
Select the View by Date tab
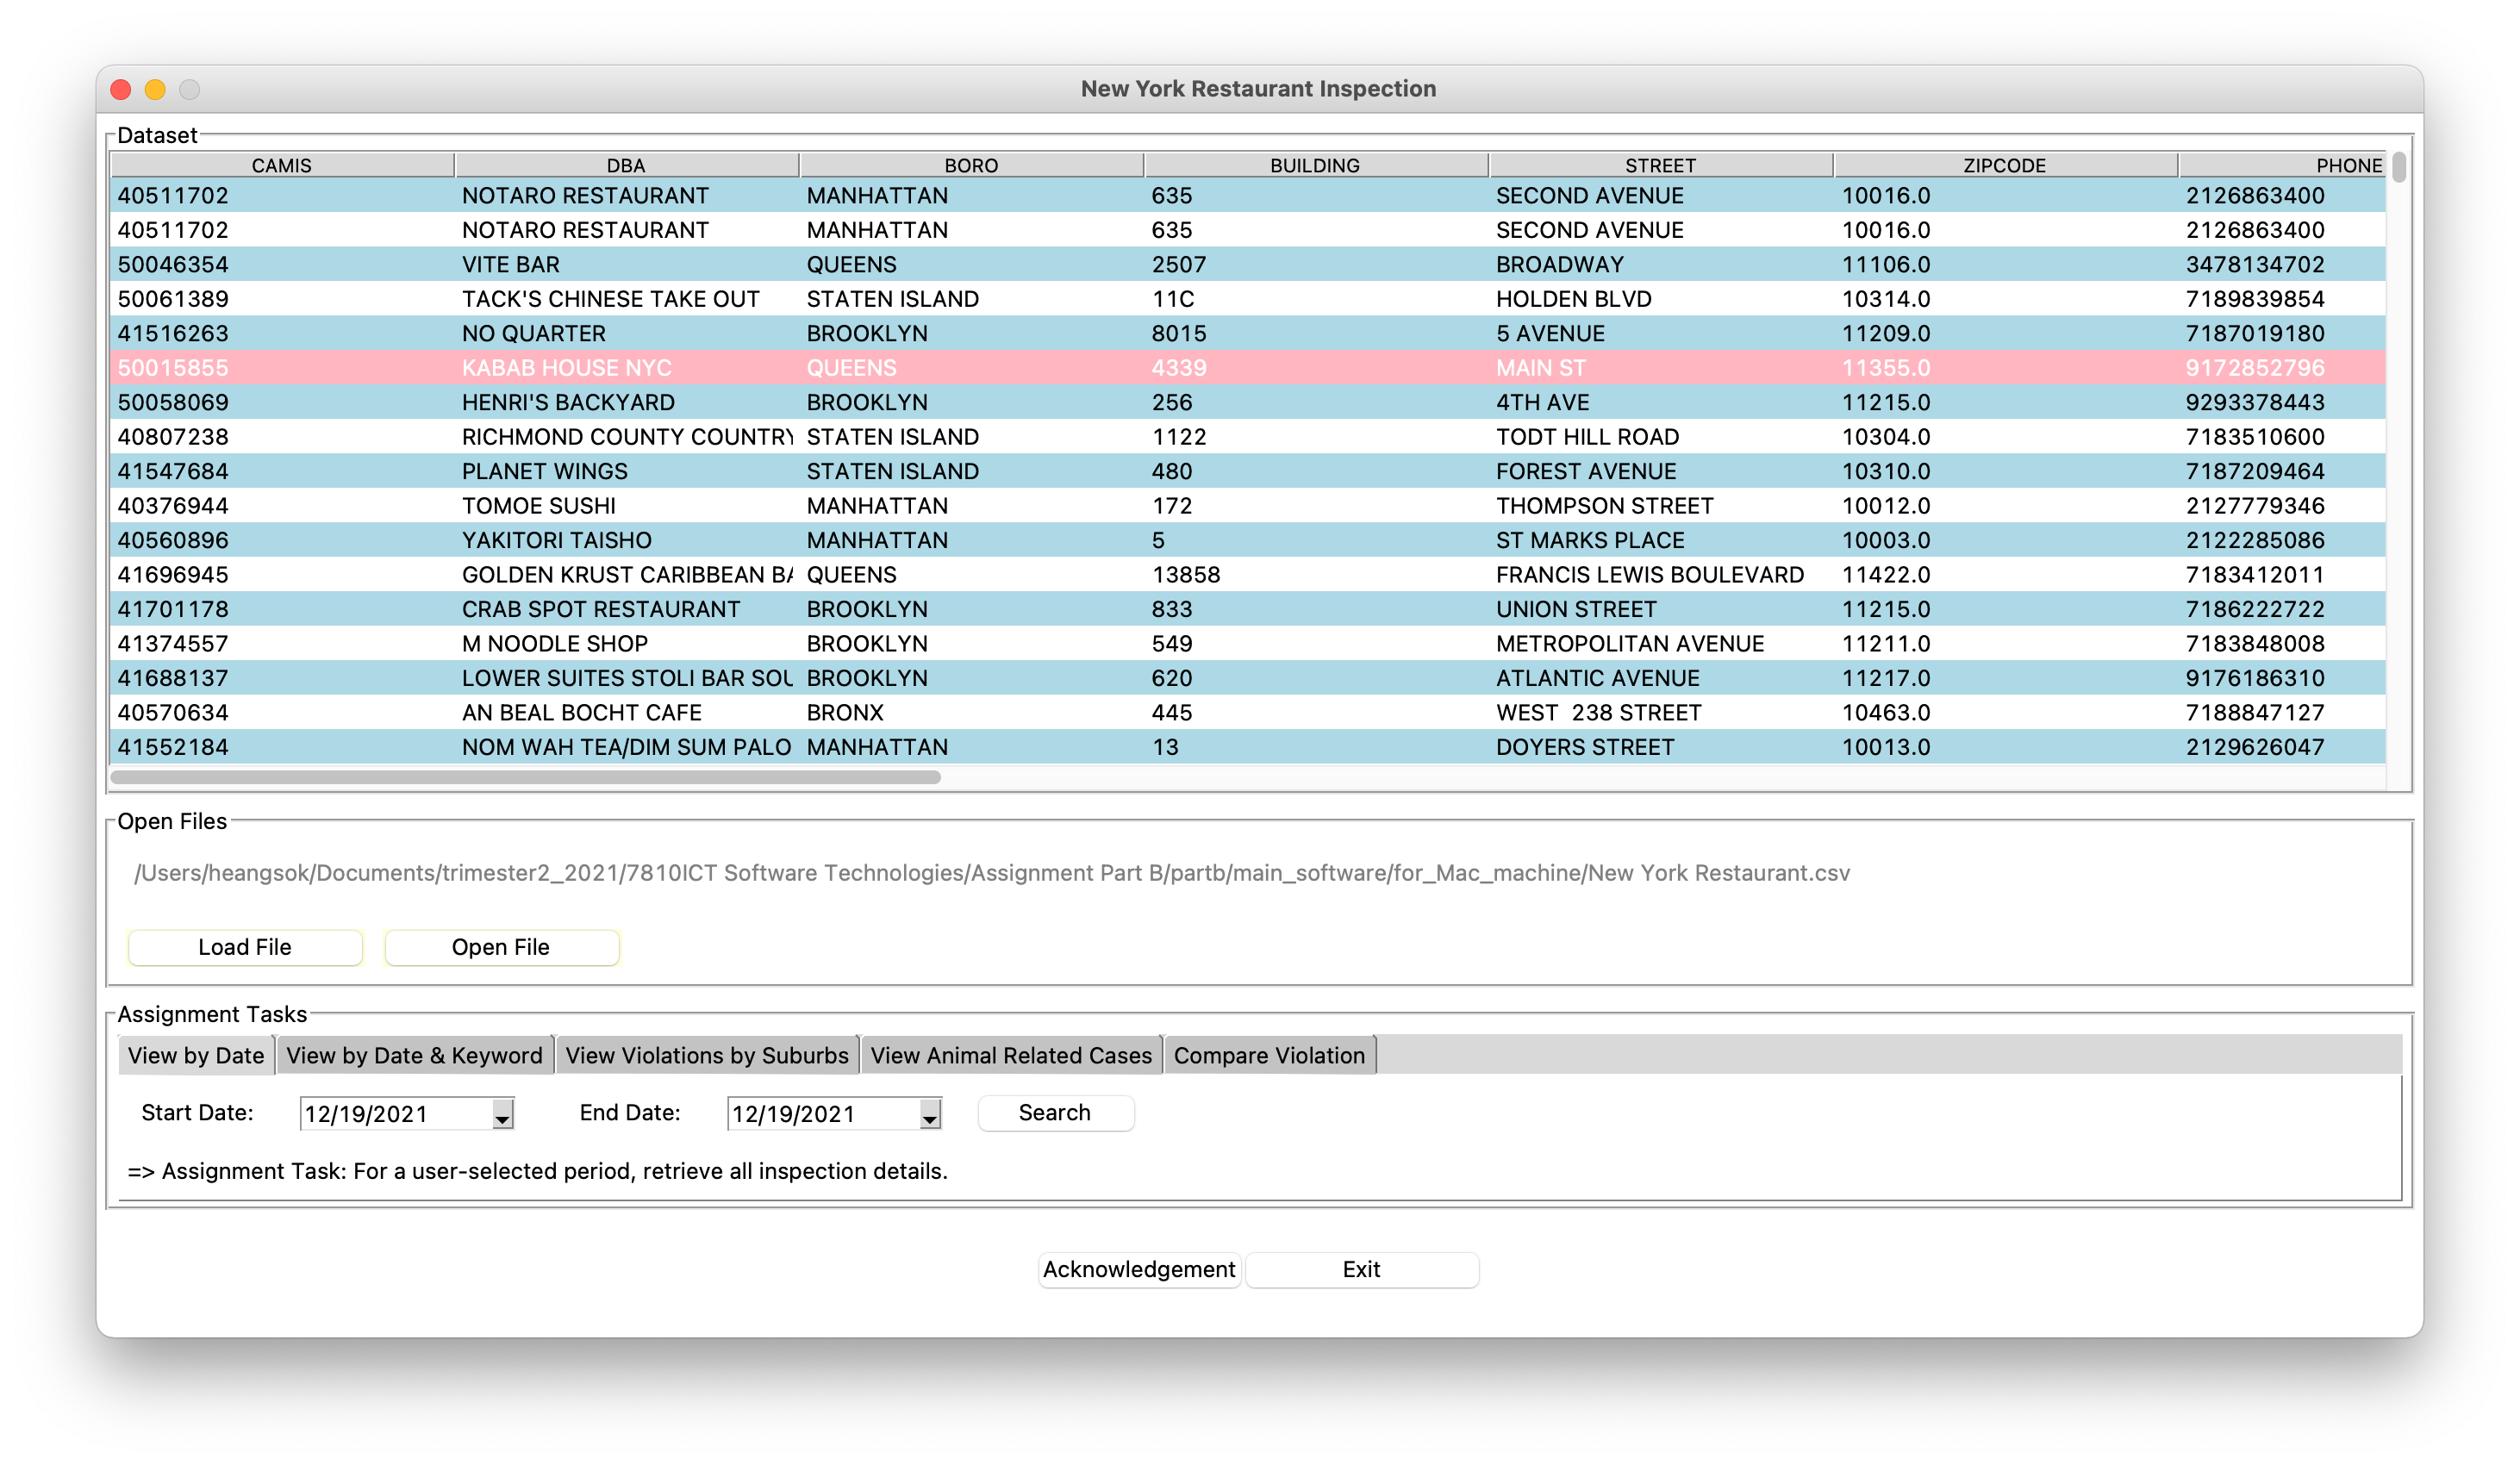pos(196,1055)
